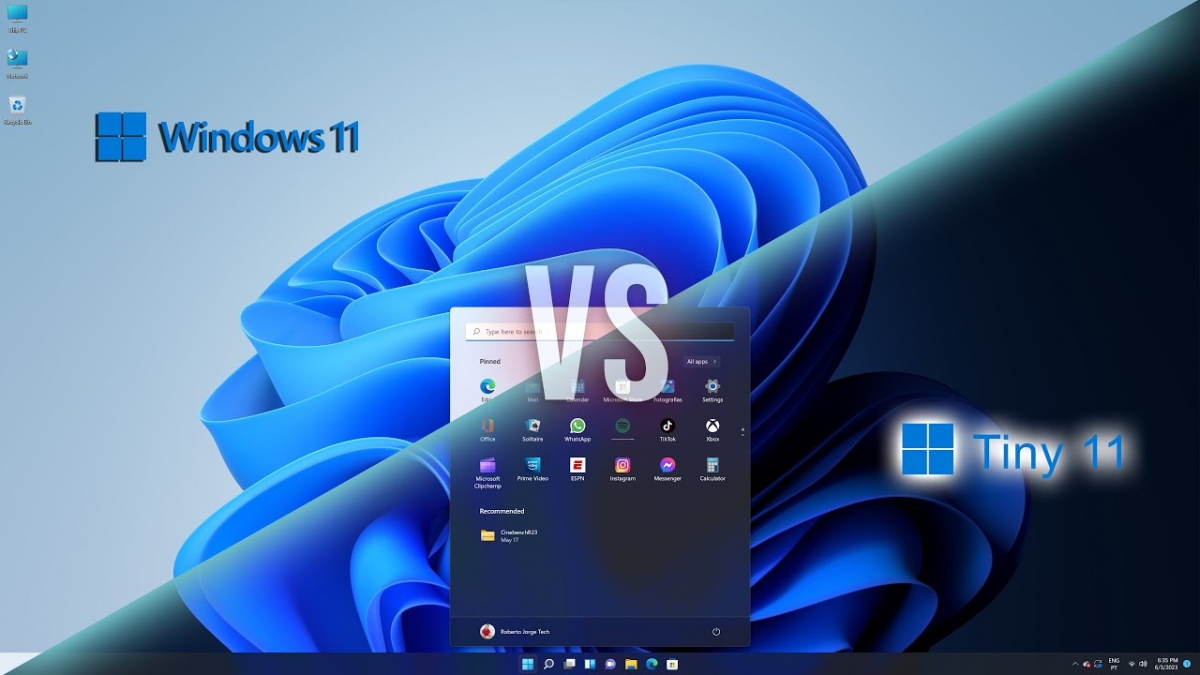Open File Explorer from the taskbar
Viewport: 1200px width, 675px height.
pos(631,664)
